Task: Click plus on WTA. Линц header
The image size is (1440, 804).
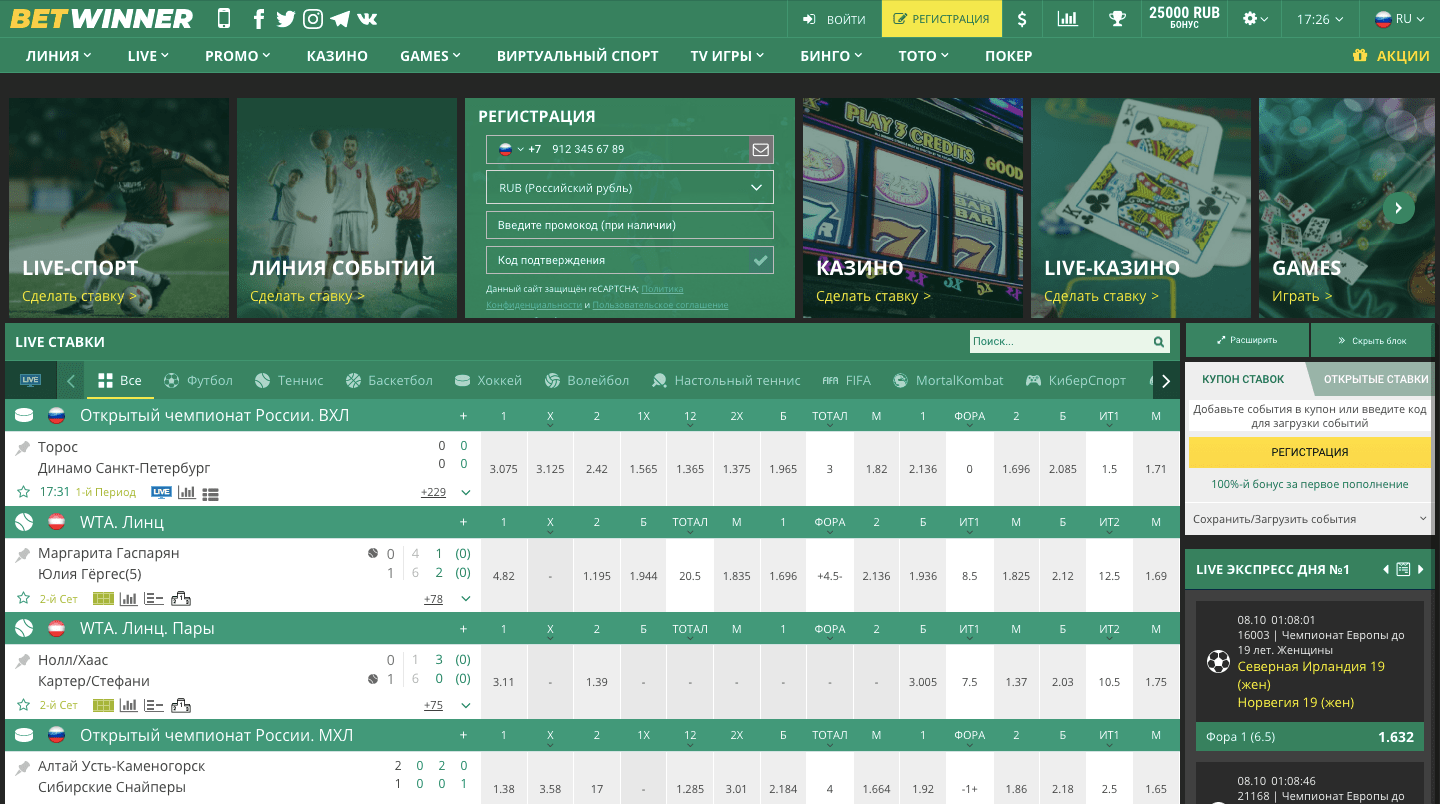Action: click(x=463, y=522)
